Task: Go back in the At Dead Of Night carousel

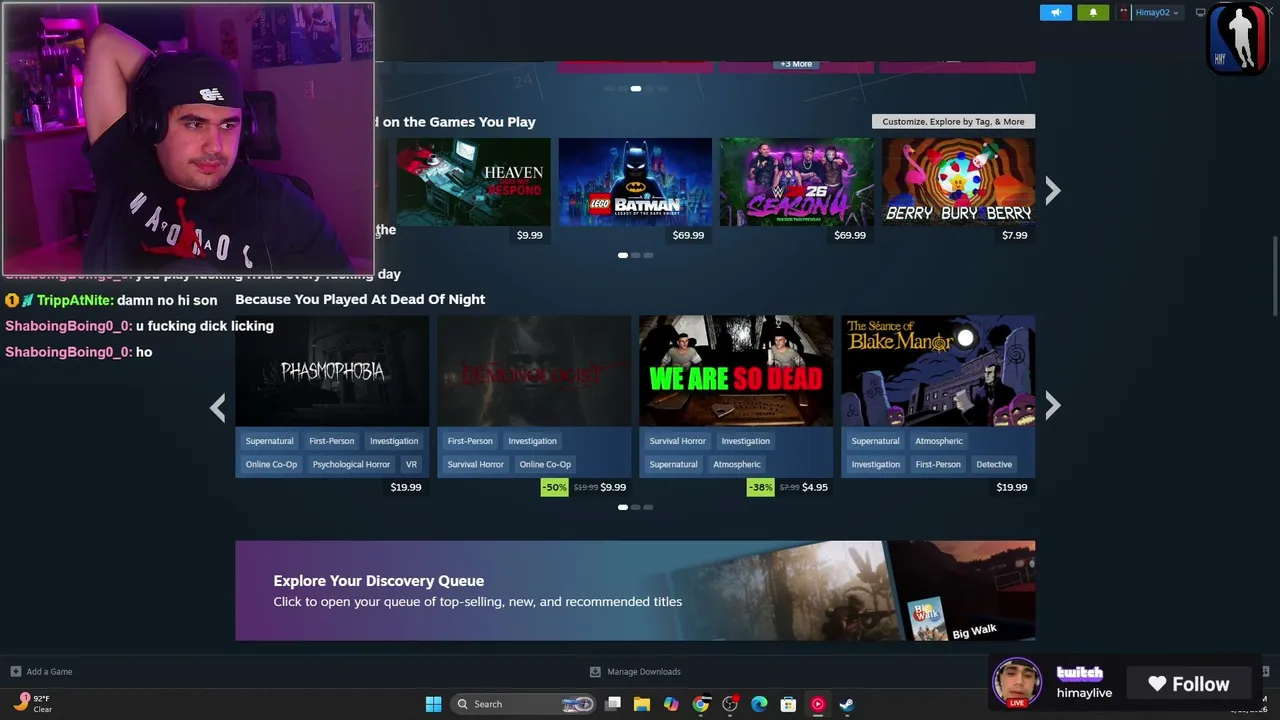Action: 218,406
